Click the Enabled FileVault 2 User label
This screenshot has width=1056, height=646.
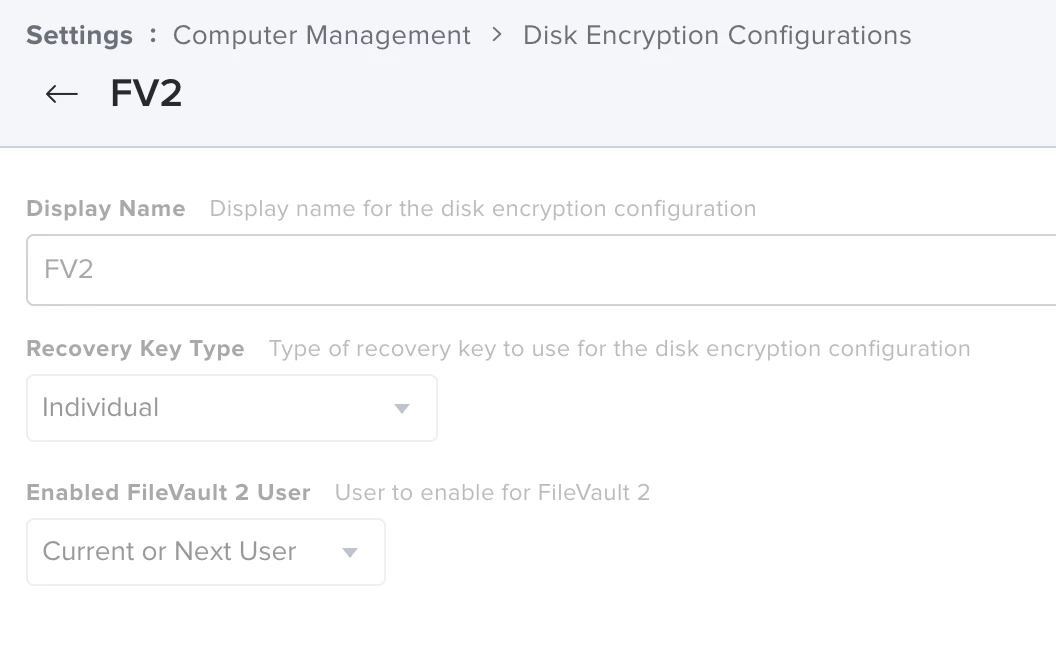168,493
